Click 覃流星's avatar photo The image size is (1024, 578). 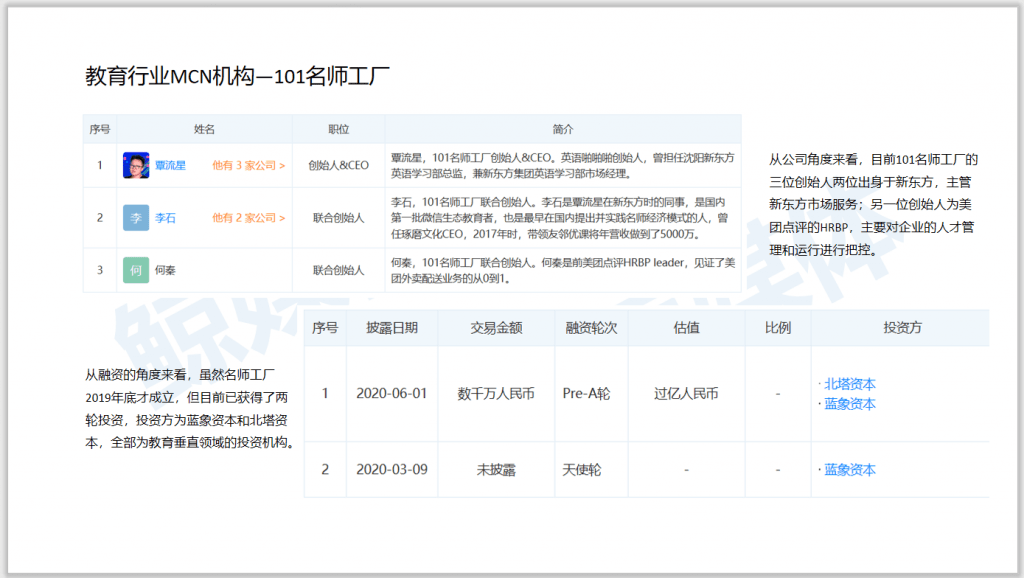(x=134, y=165)
